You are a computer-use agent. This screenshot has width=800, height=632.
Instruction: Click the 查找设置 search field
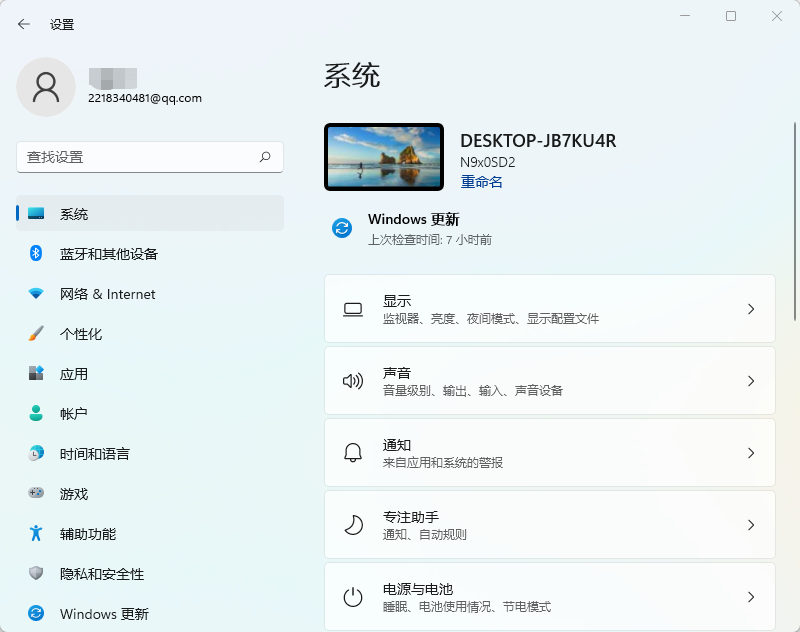click(150, 157)
